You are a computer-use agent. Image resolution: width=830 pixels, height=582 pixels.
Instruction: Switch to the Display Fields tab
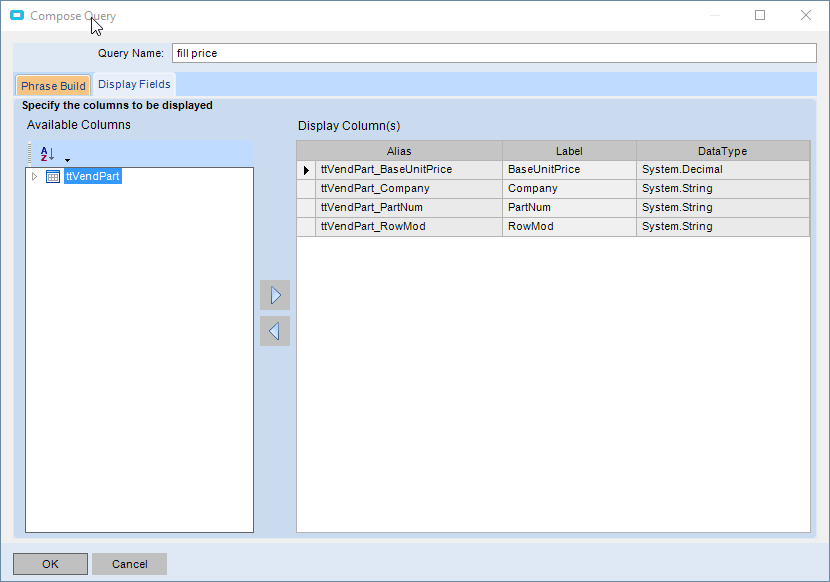134,84
